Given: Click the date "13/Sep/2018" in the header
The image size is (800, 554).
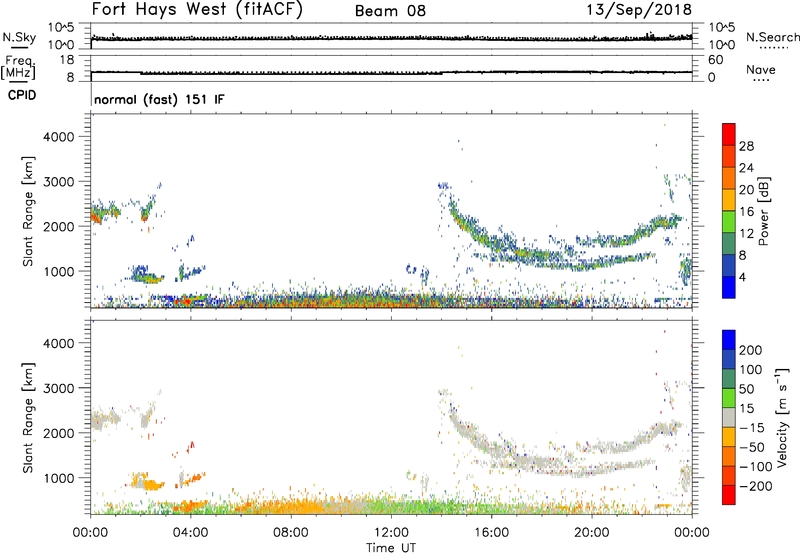Looking at the screenshot, I should (x=639, y=10).
